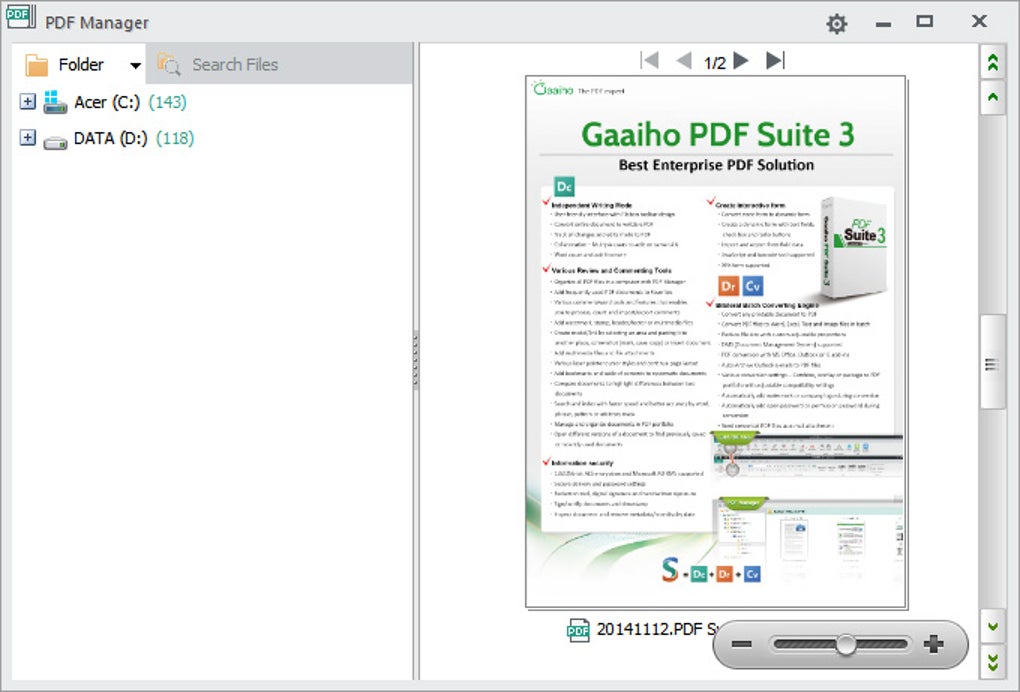Click the panel splitter grip handle

coord(416,361)
